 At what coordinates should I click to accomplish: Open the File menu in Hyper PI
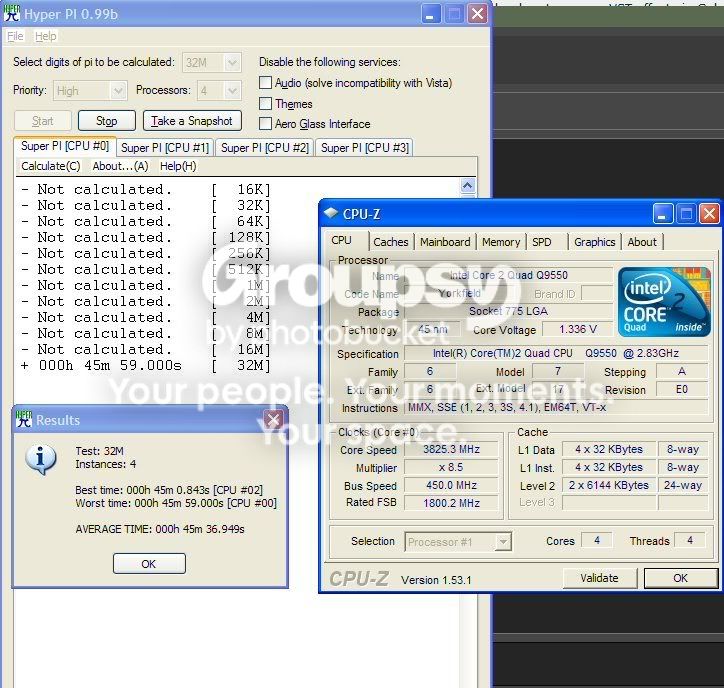15,36
